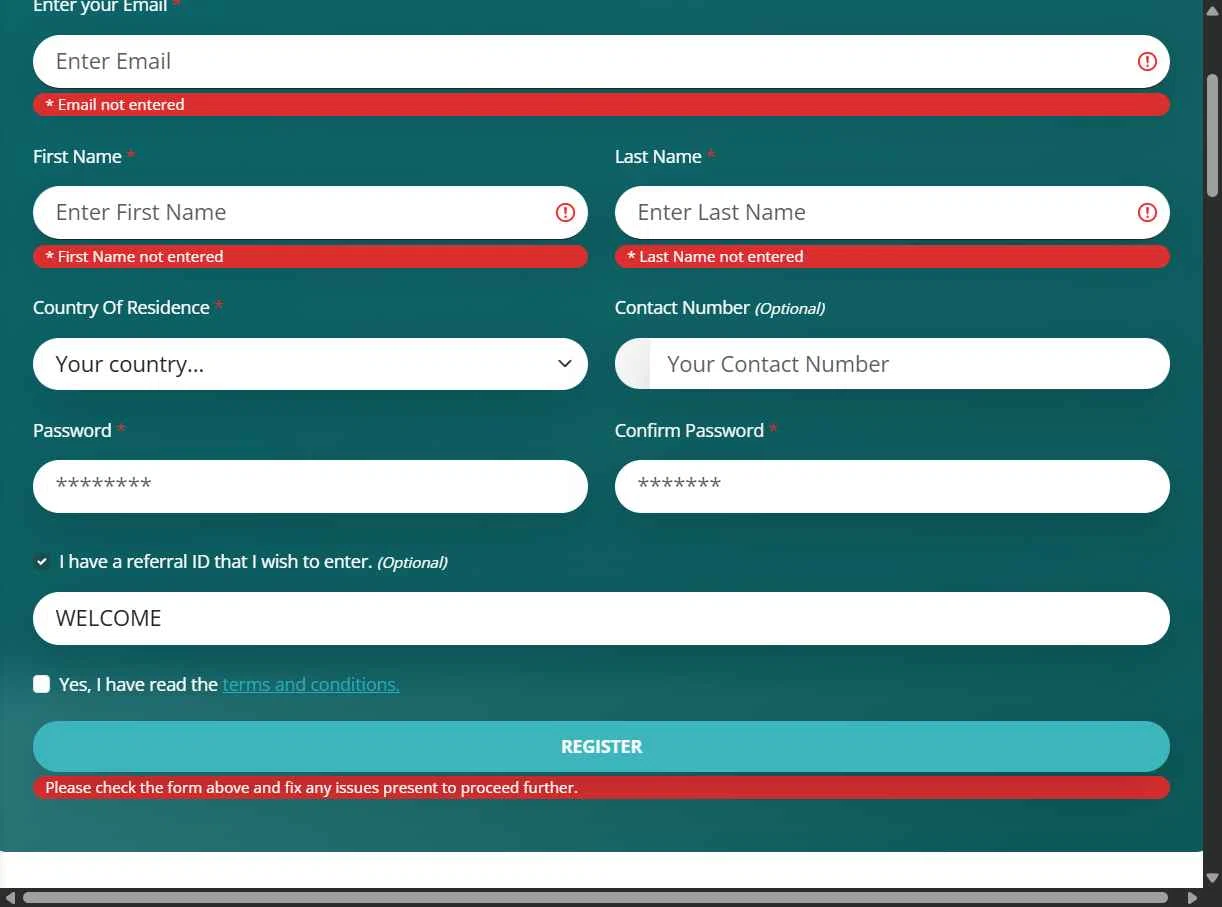Click the country code box beside Contact Number
The image size is (1222, 907).
point(632,364)
